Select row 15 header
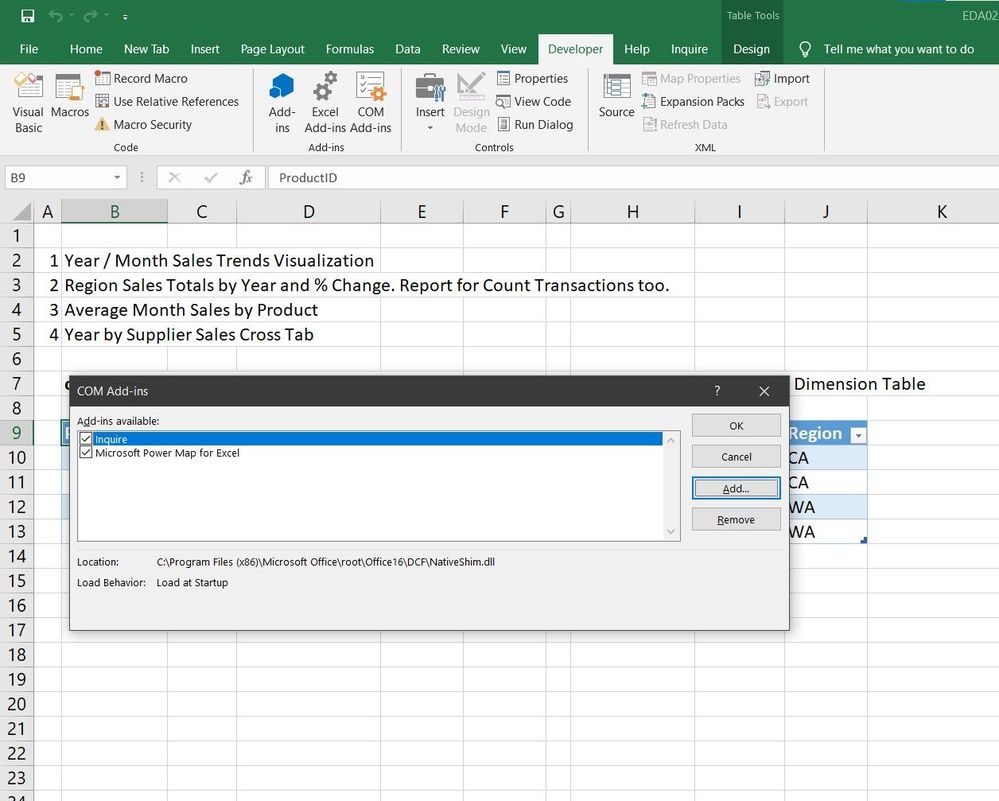Viewport: 999px width, 801px height. pos(17,581)
